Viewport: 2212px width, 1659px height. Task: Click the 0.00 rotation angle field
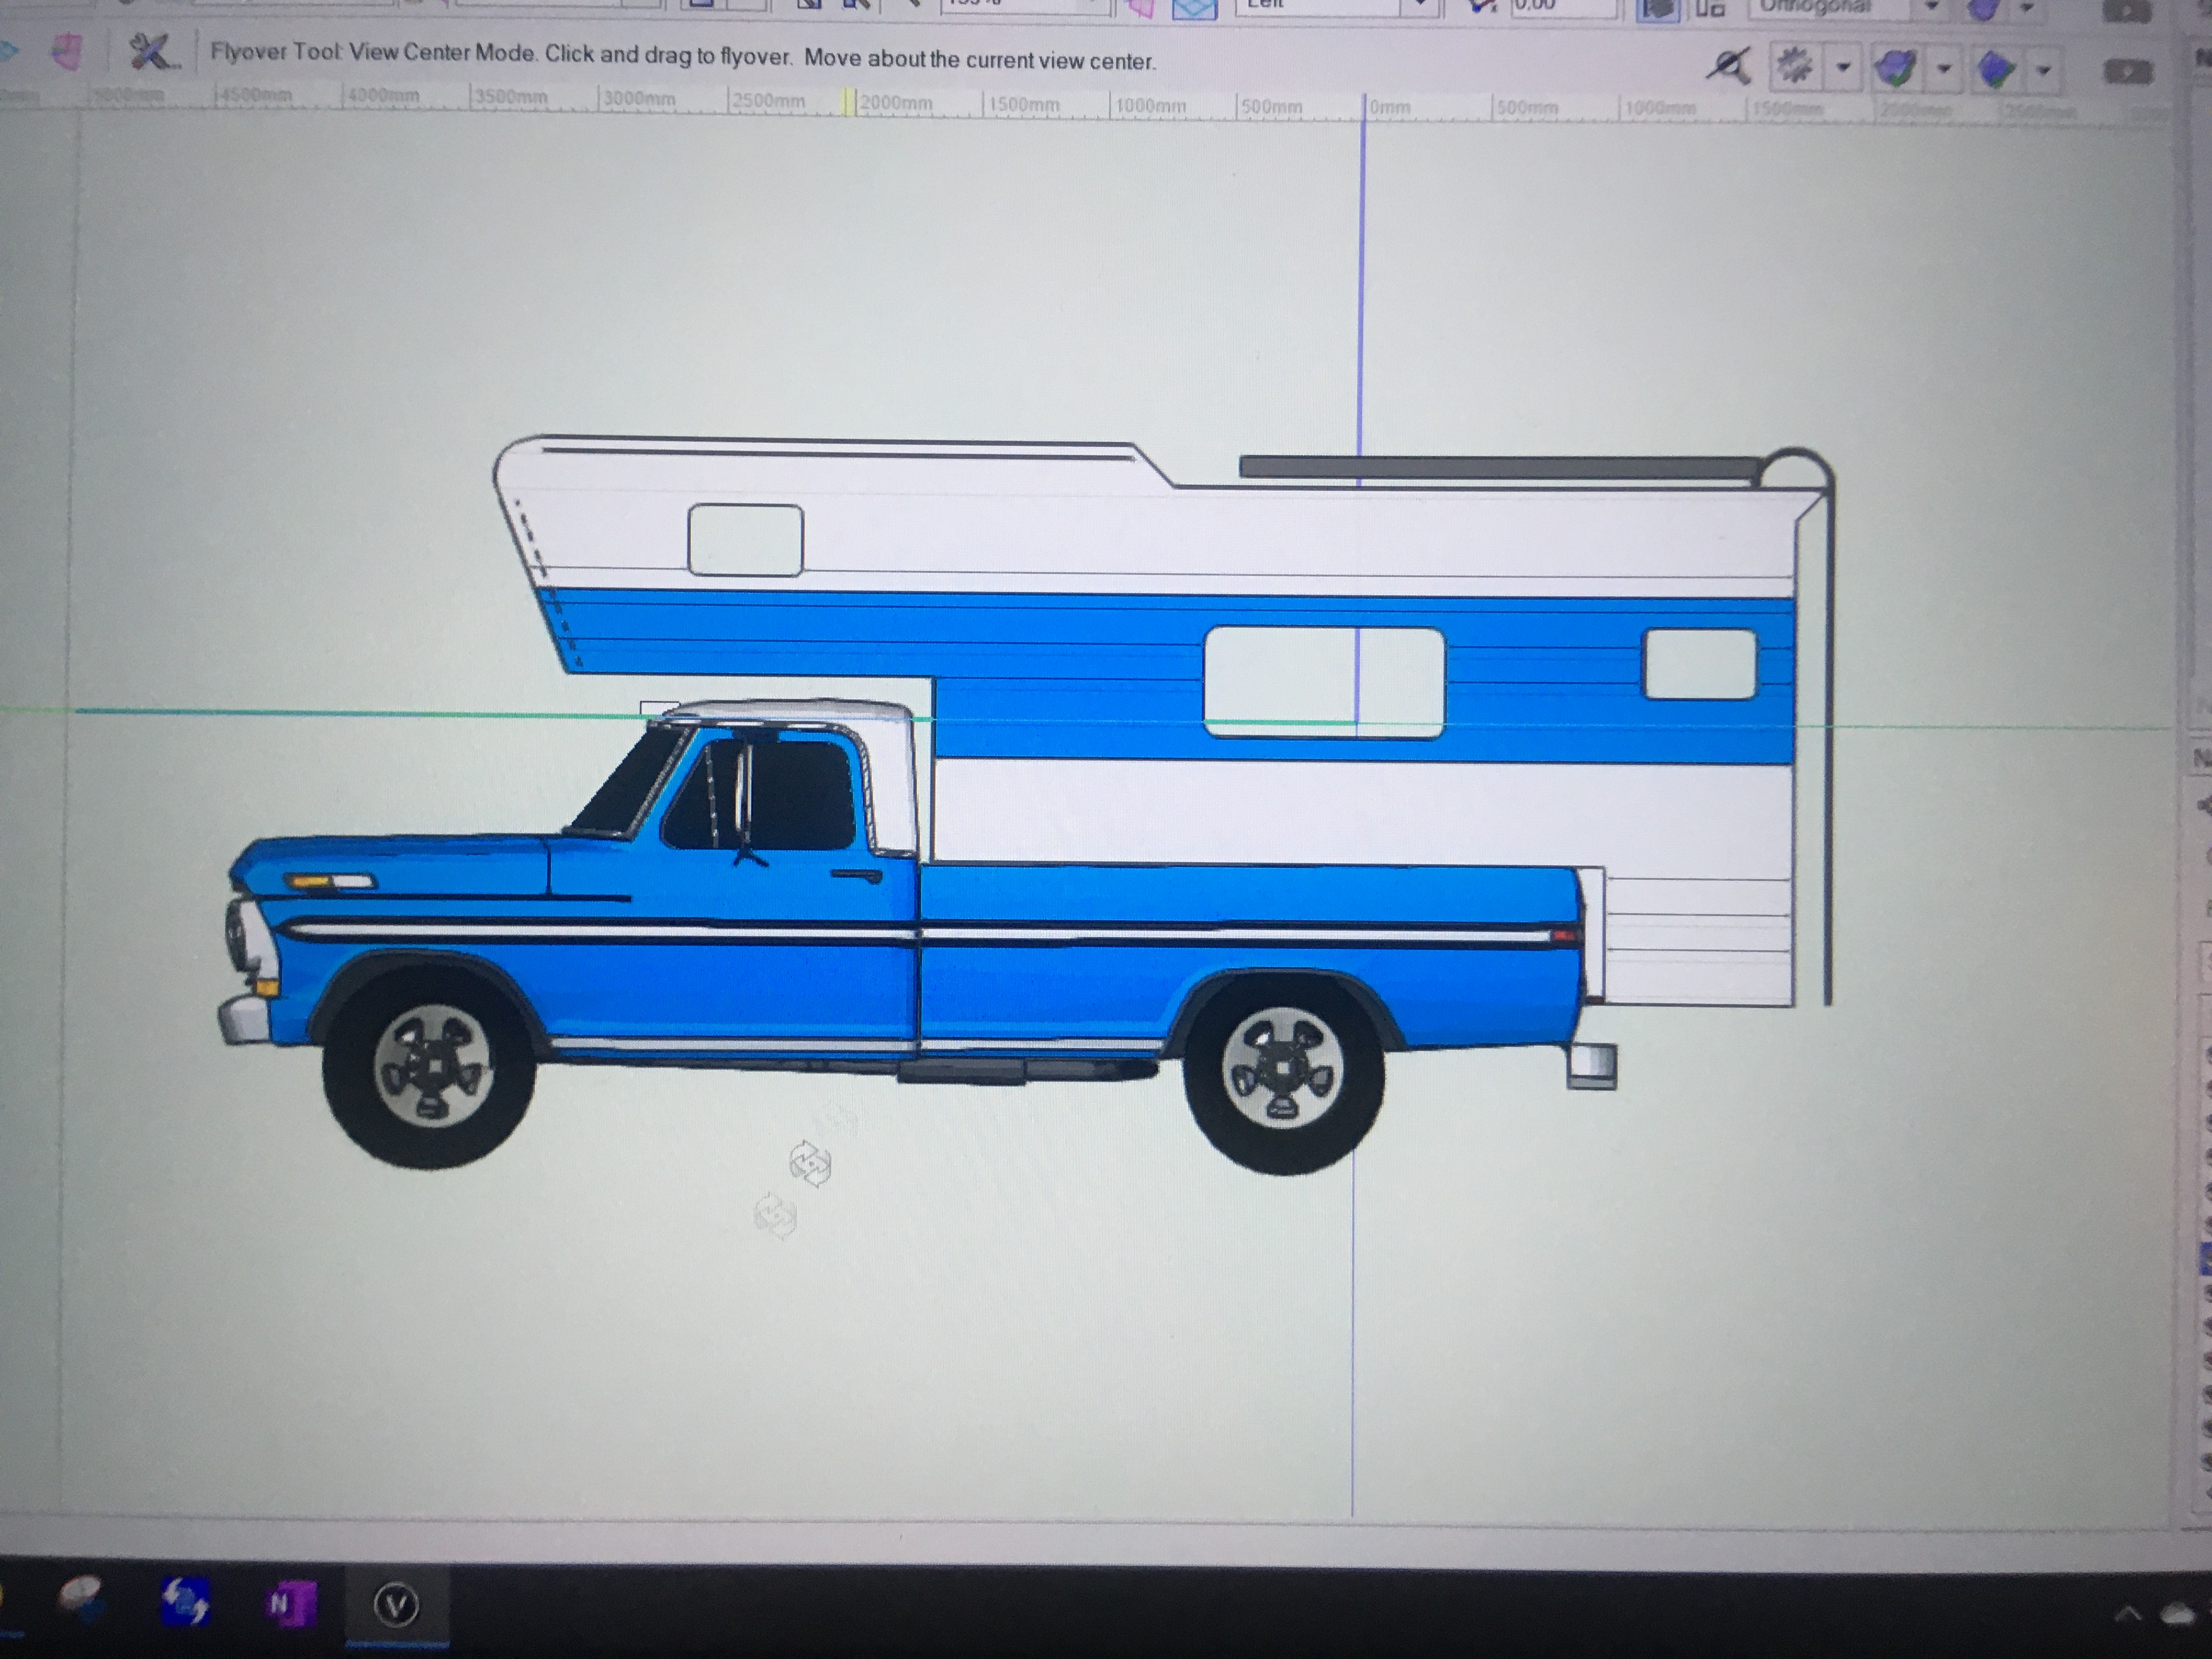[1562, 6]
